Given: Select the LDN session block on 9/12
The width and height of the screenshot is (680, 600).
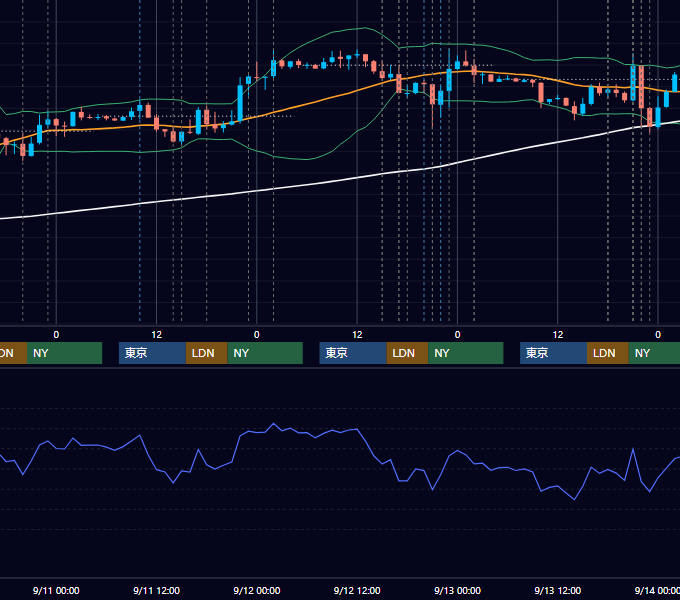Looking at the screenshot, I should tap(407, 353).
